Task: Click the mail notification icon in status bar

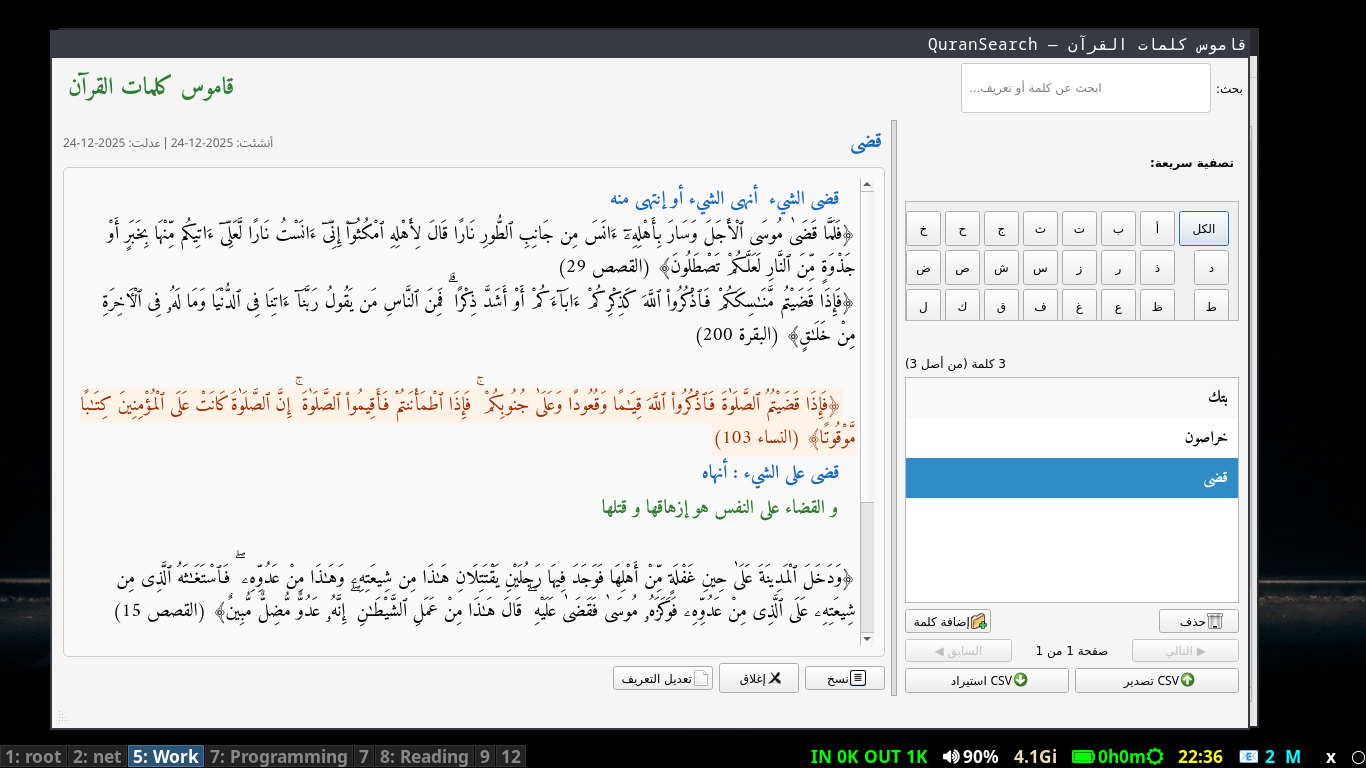Action: (1248, 756)
